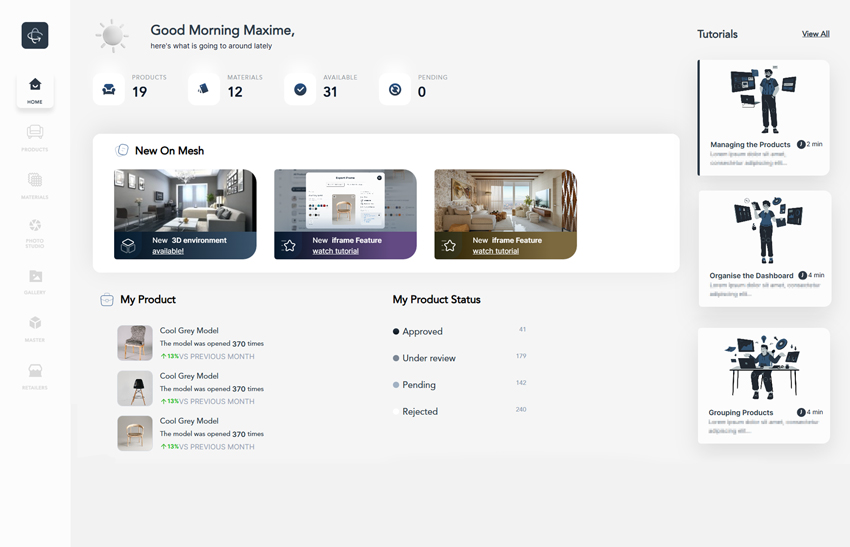Click cube icon on 3D environment card
This screenshot has width=850, height=547.
128,246
